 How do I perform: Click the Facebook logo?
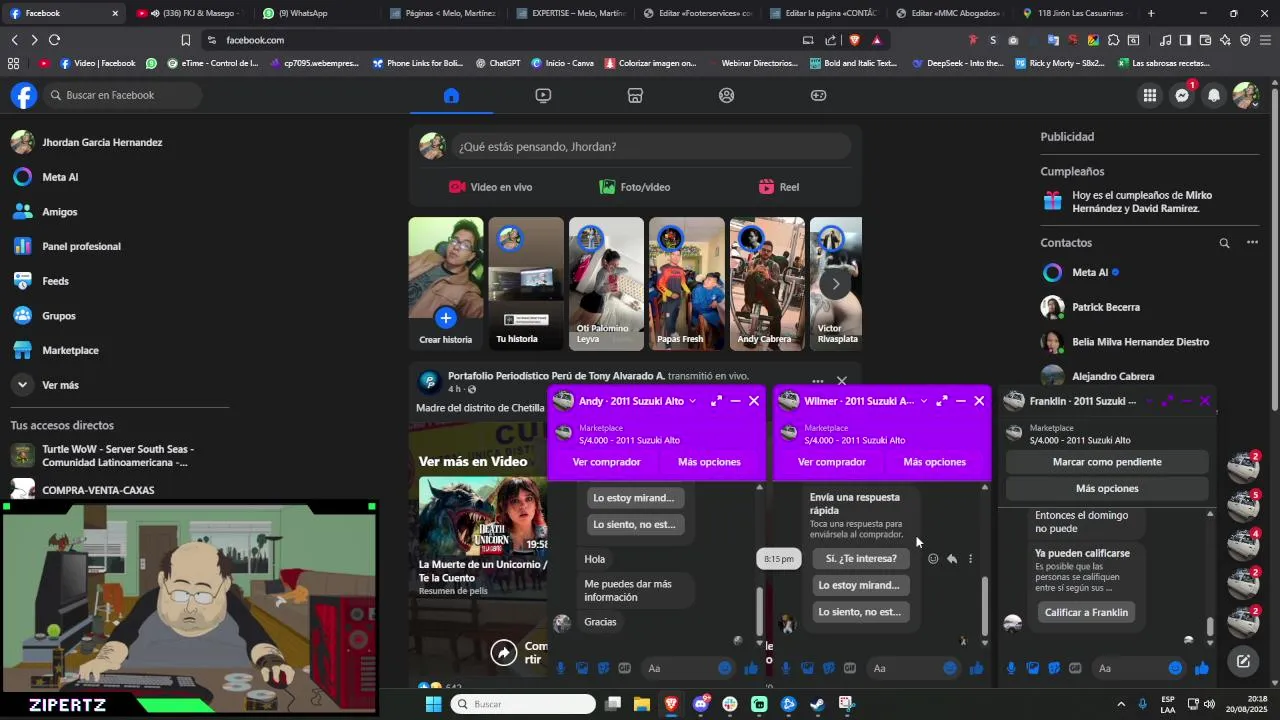pos(24,95)
